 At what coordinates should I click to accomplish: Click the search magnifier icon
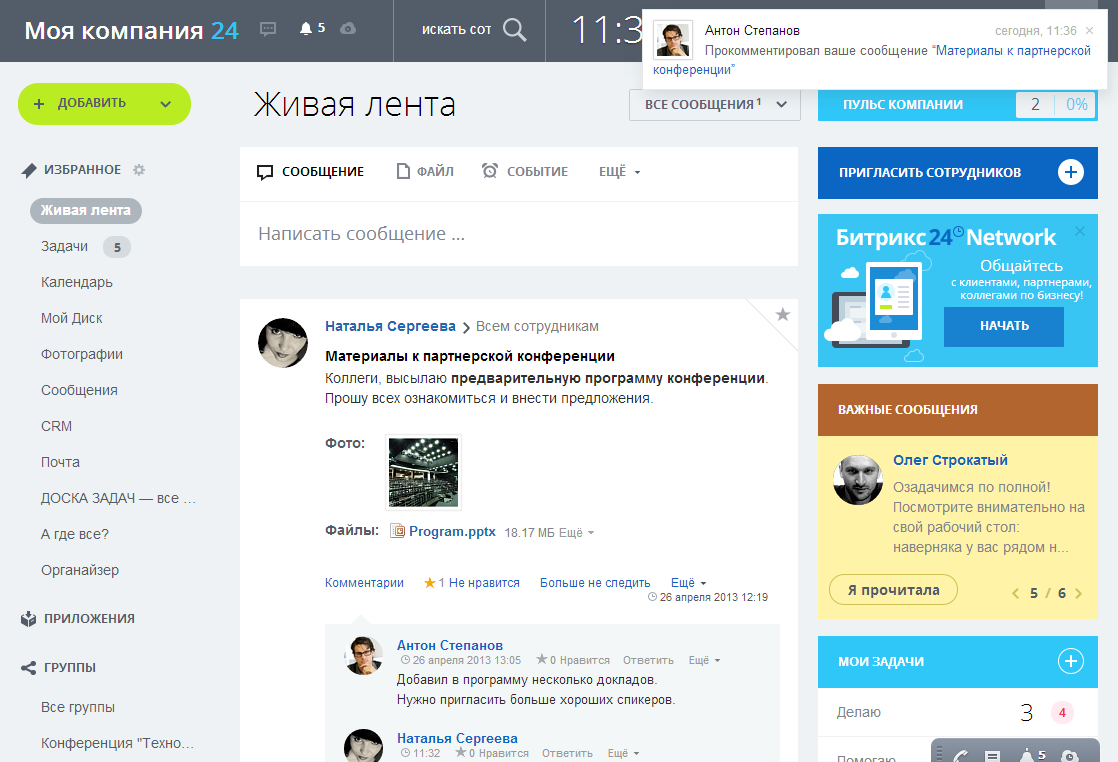point(514,29)
